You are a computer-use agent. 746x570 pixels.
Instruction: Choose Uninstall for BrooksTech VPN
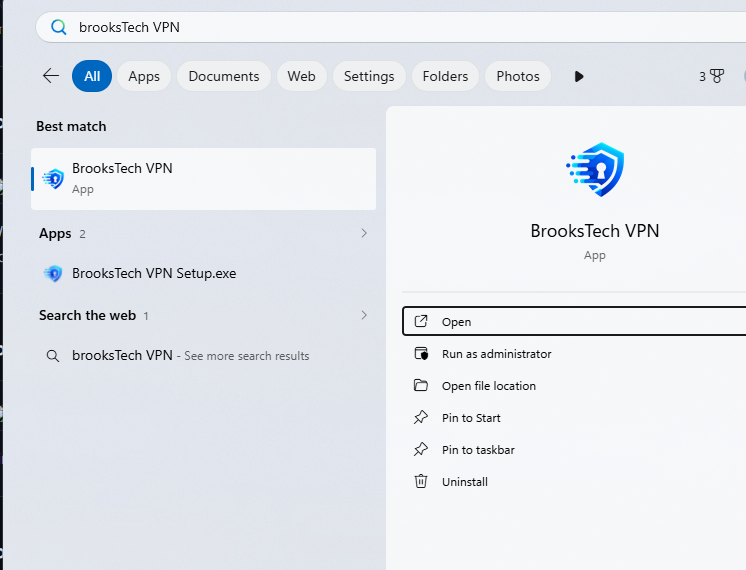click(x=574, y=482)
